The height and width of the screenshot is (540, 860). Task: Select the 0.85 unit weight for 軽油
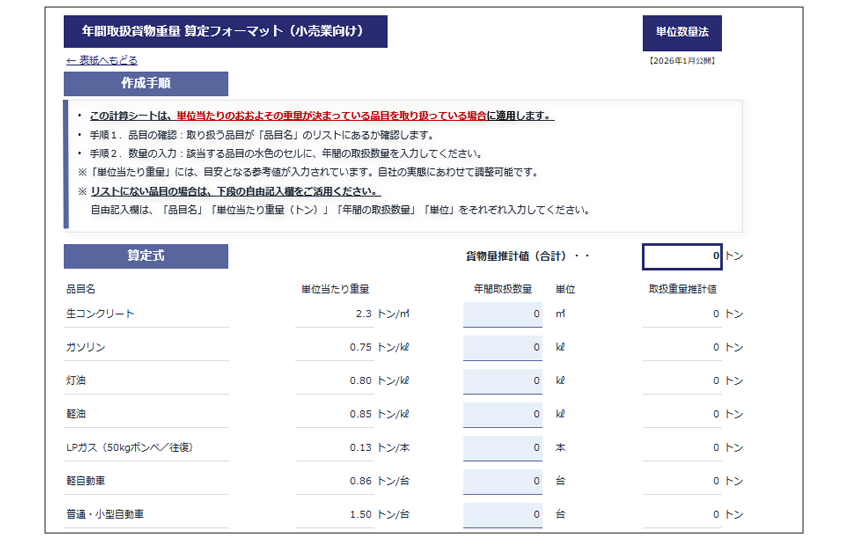pos(360,414)
